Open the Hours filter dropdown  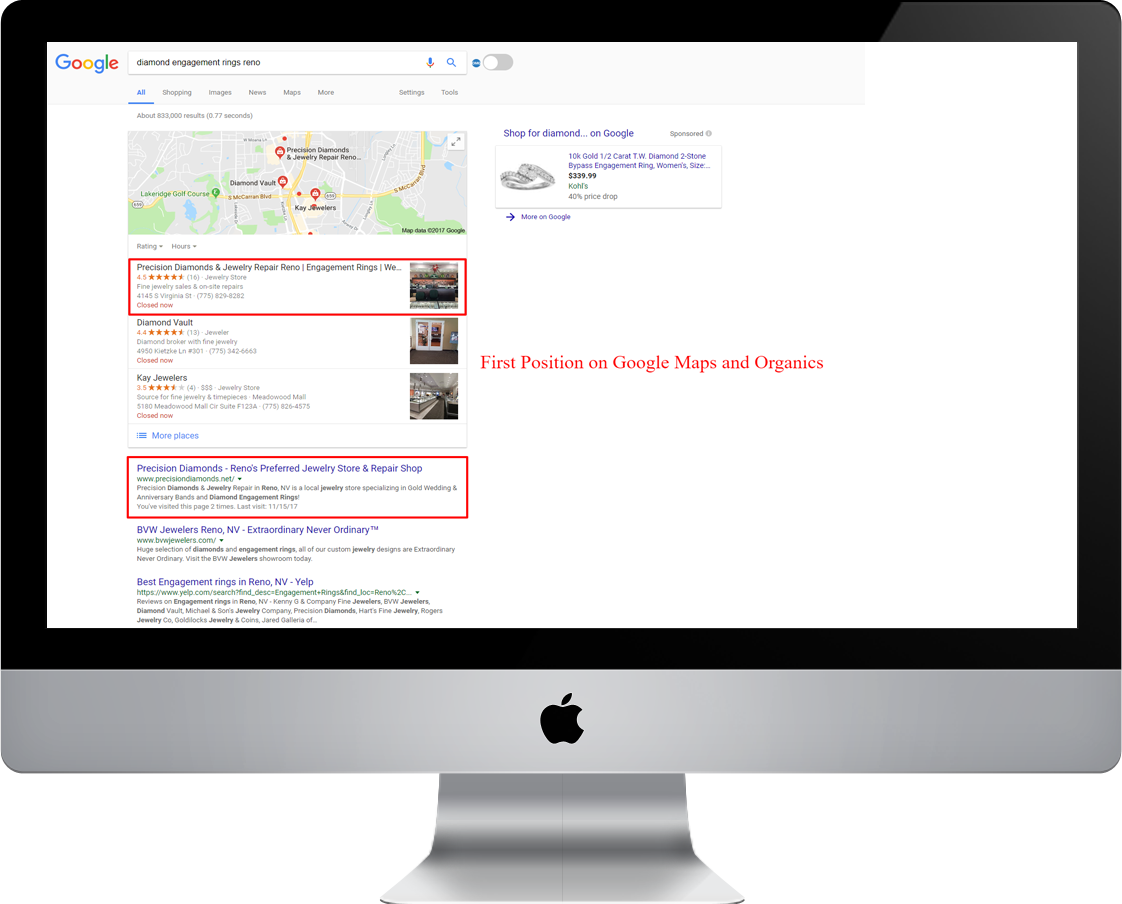pyautogui.click(x=184, y=246)
